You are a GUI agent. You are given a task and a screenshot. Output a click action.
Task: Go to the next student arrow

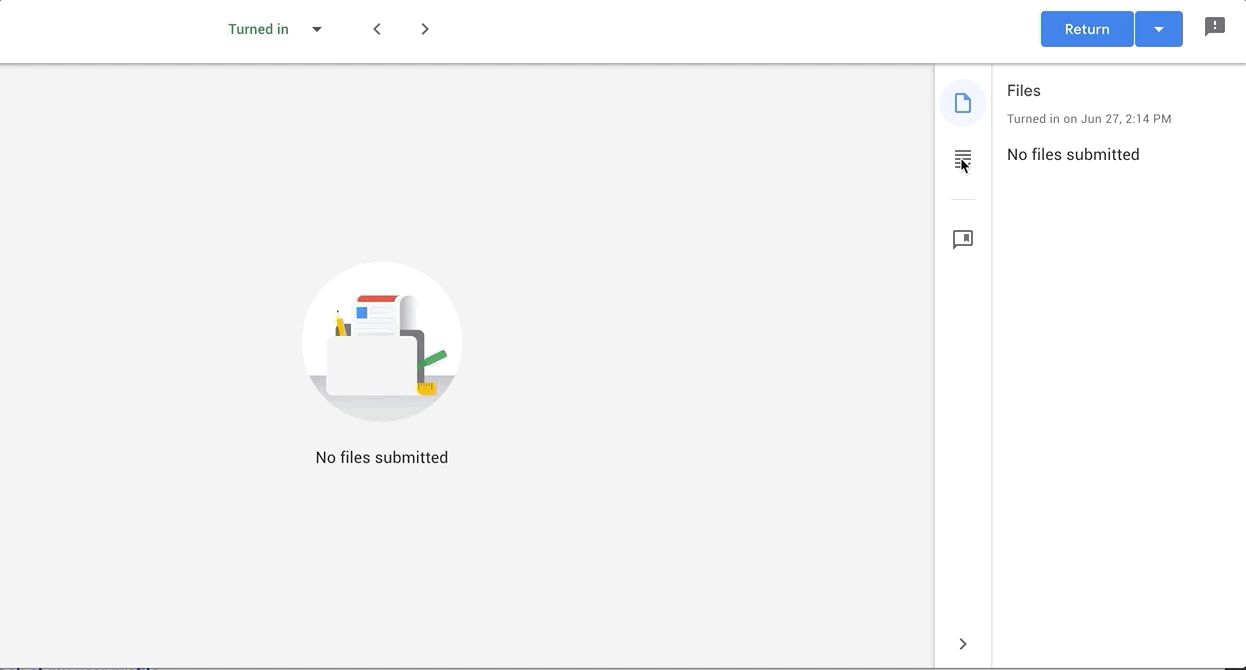click(425, 29)
